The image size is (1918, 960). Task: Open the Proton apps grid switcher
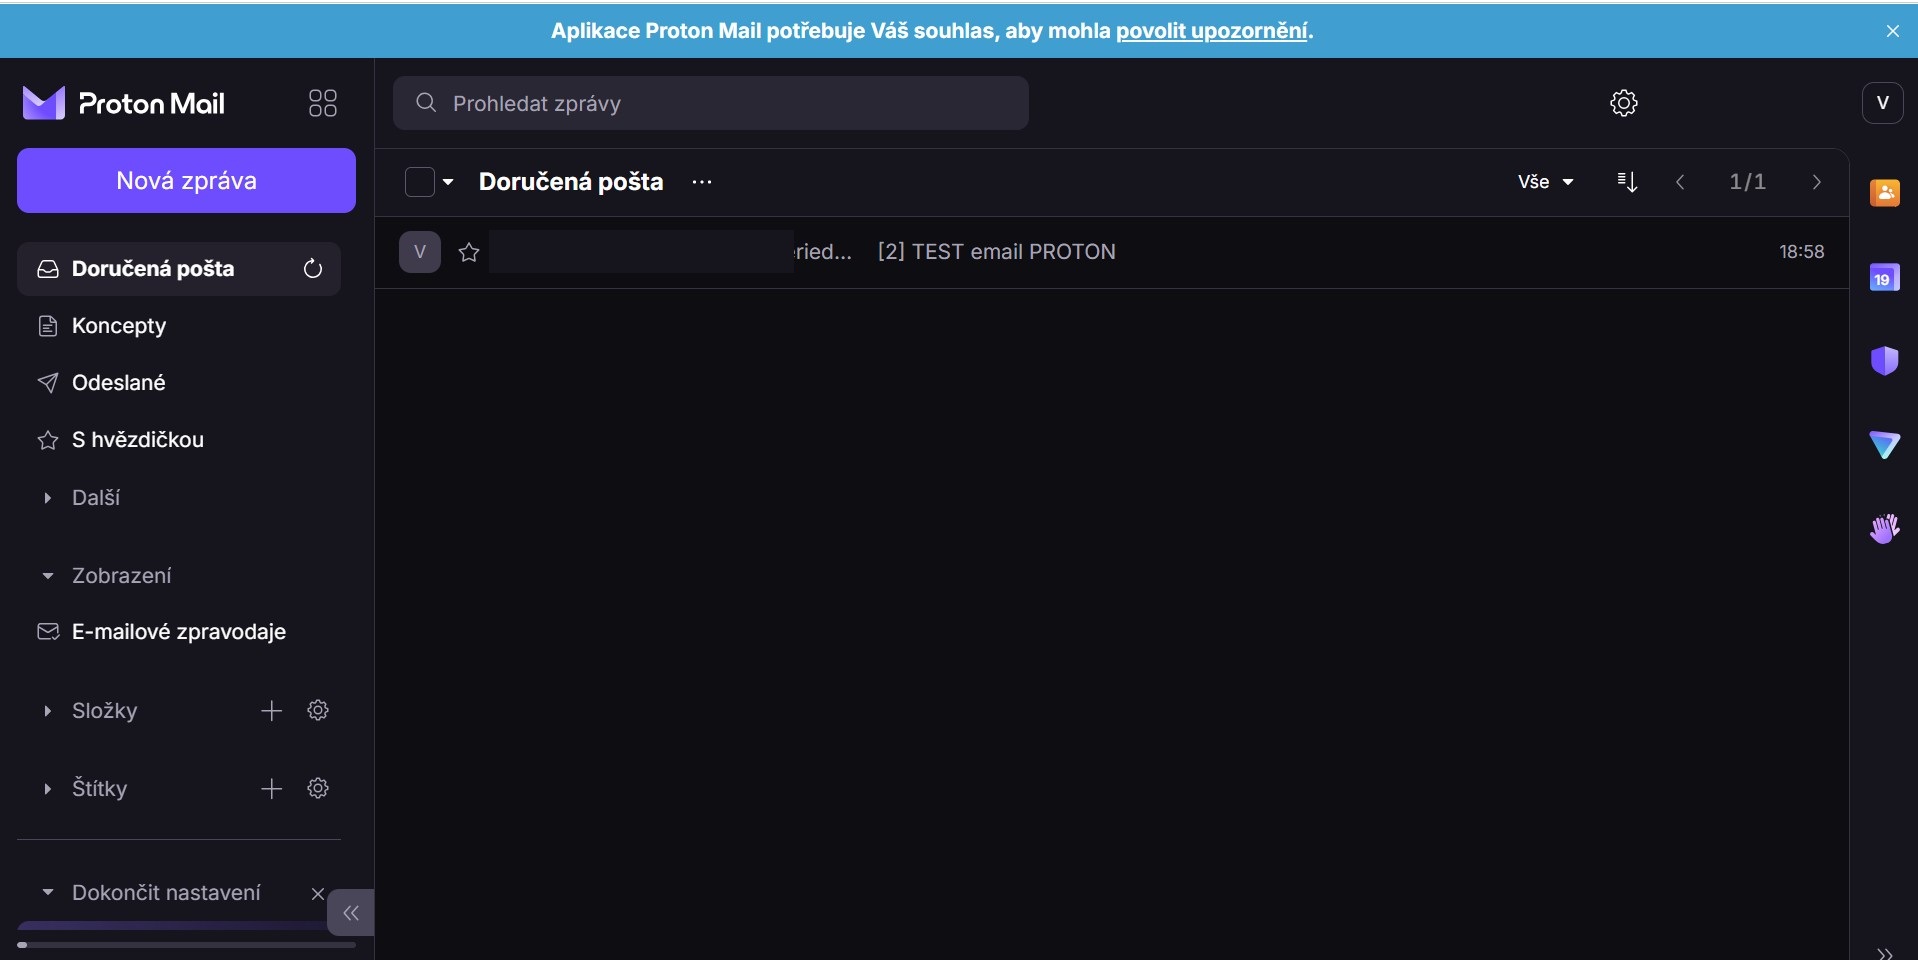coord(323,103)
